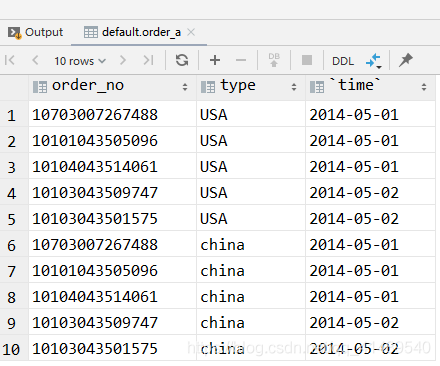Image resolution: width=440 pixels, height=366 pixels.
Task: Click order_no 10103043501575 in row 10
Action: tap(112, 348)
